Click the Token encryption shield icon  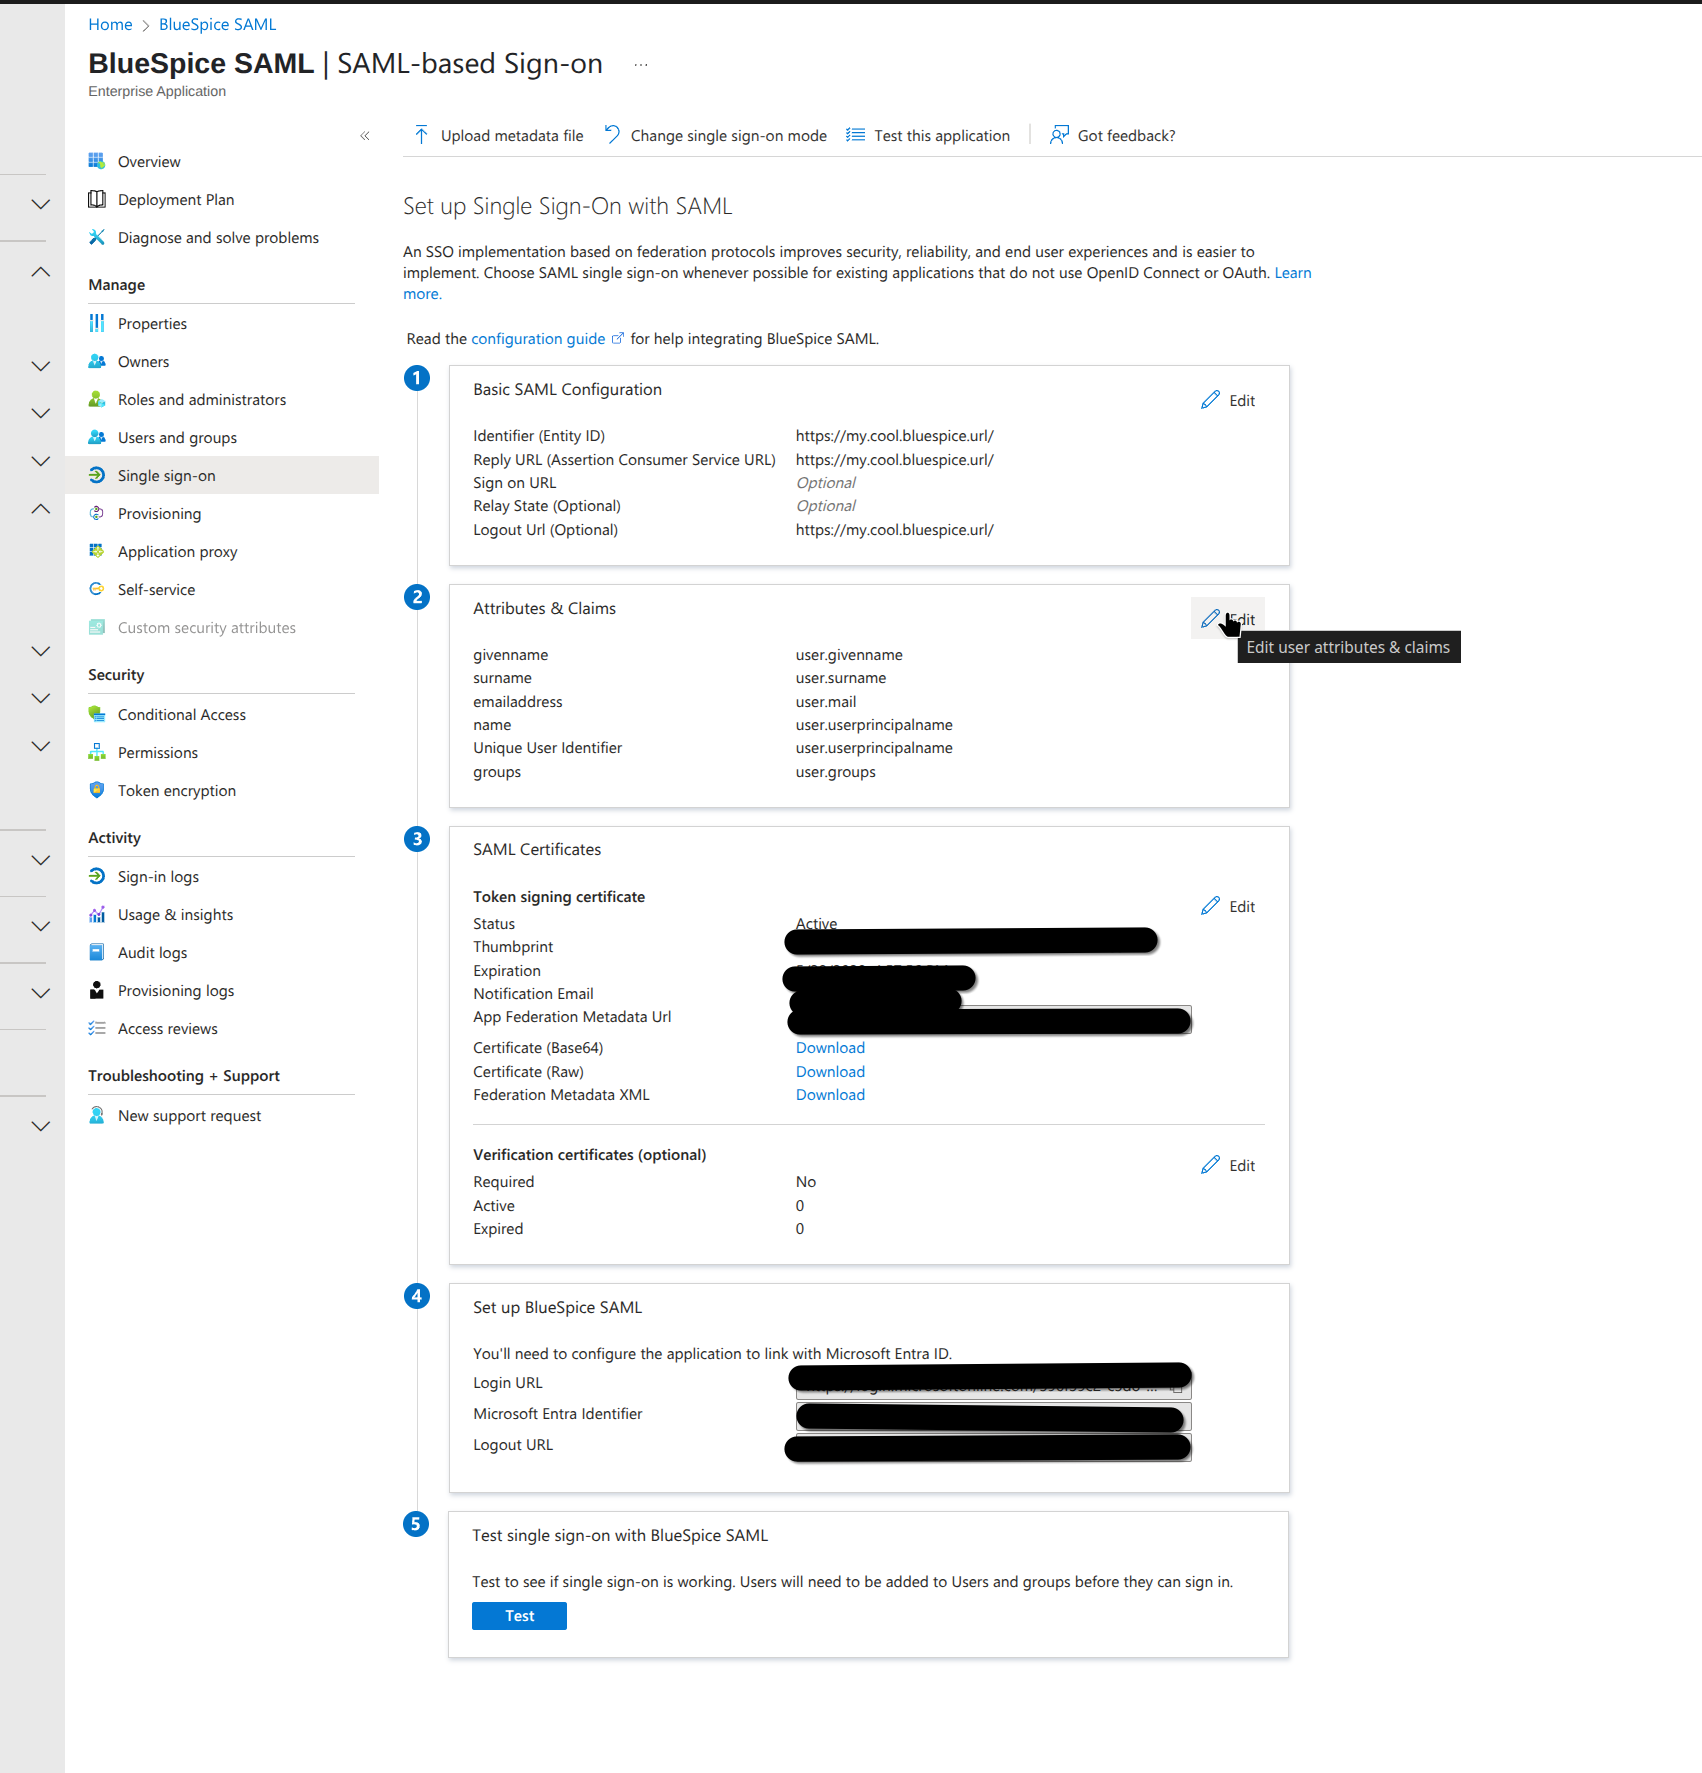97,790
